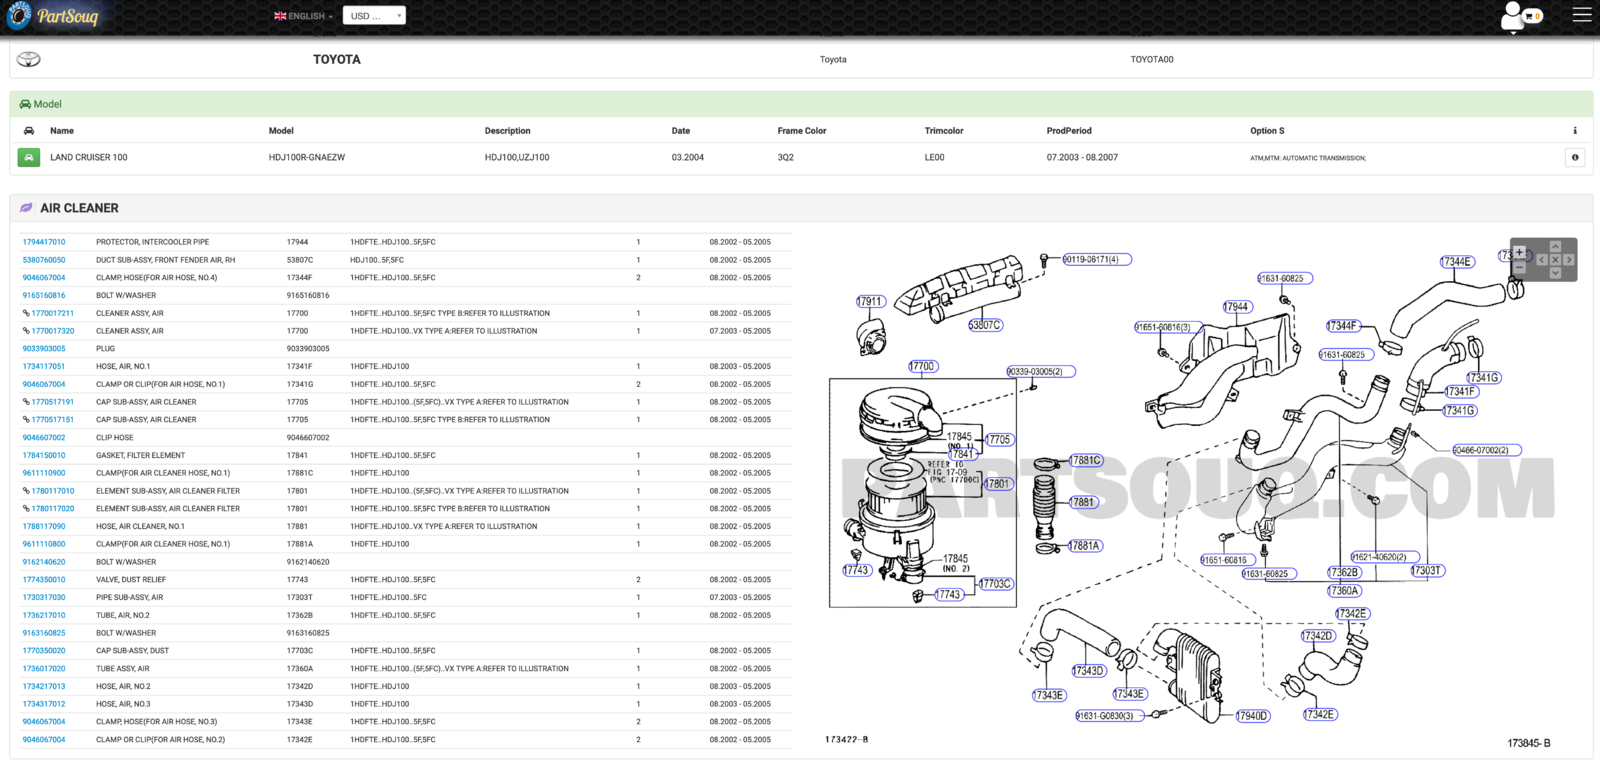1600x782 pixels.
Task: Select callout 17341F in the diagram
Action: coord(1461,391)
